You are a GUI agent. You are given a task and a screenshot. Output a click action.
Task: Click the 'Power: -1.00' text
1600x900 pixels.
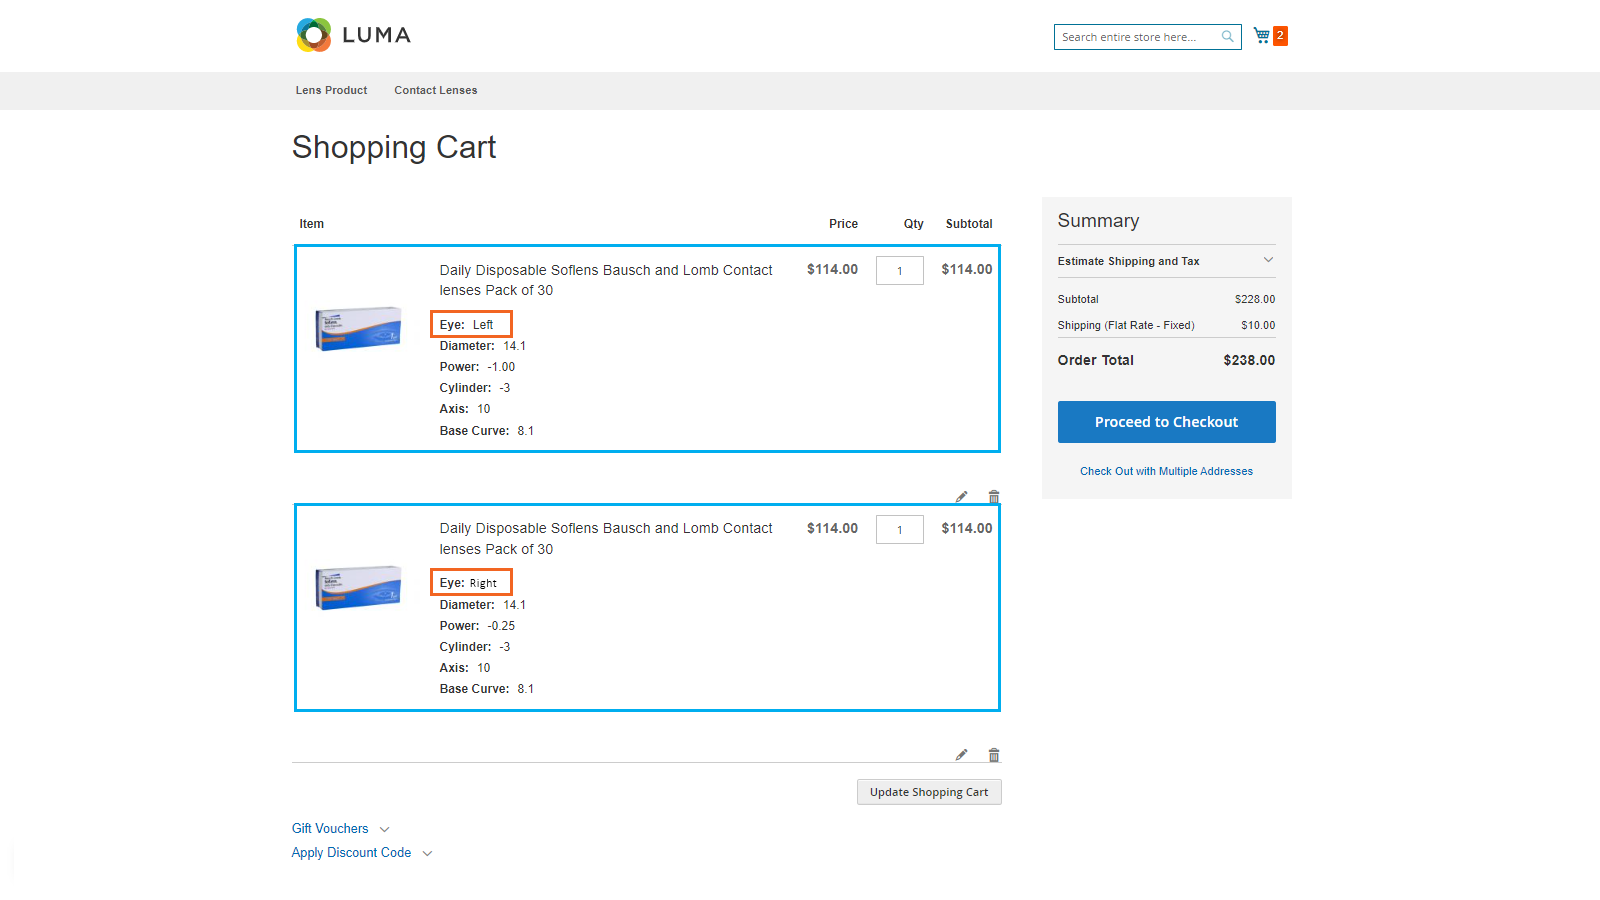tap(477, 367)
